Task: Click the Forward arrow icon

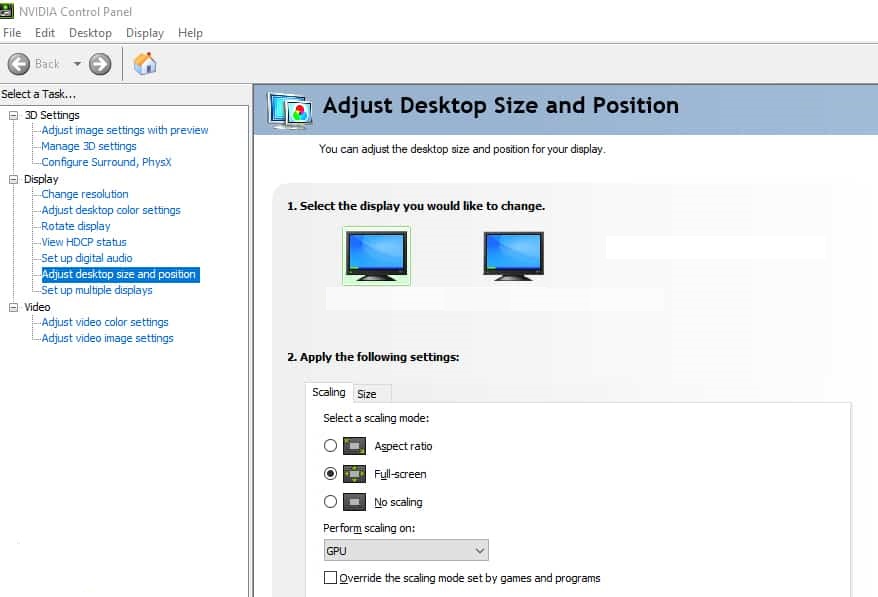Action: (100, 64)
